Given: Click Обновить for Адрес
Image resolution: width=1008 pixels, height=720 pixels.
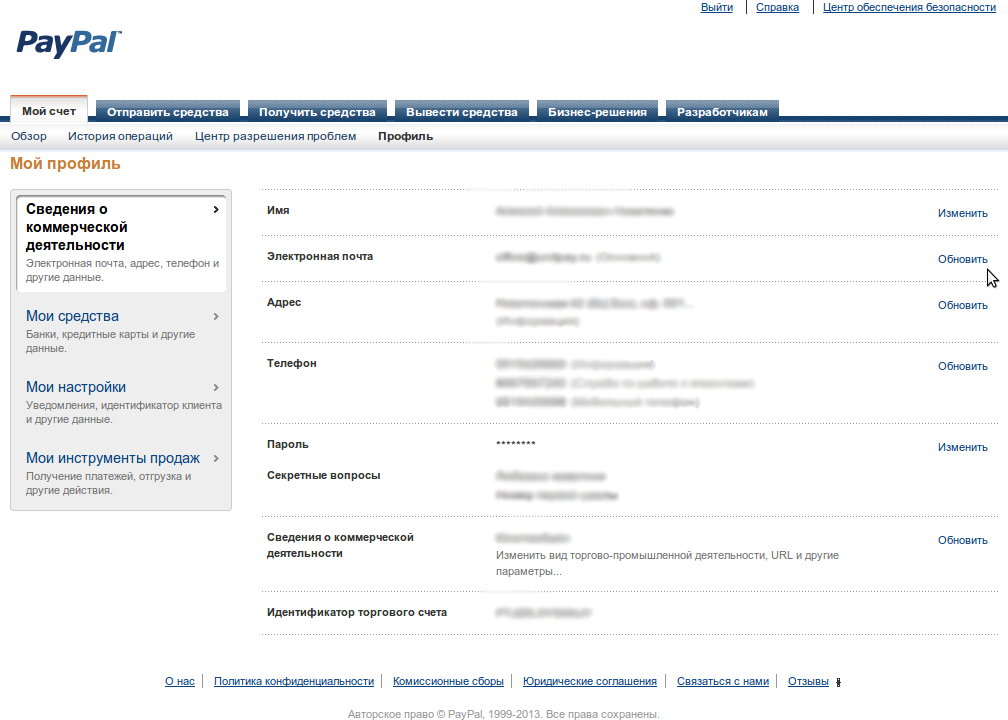Looking at the screenshot, I should pyautogui.click(x=962, y=305).
